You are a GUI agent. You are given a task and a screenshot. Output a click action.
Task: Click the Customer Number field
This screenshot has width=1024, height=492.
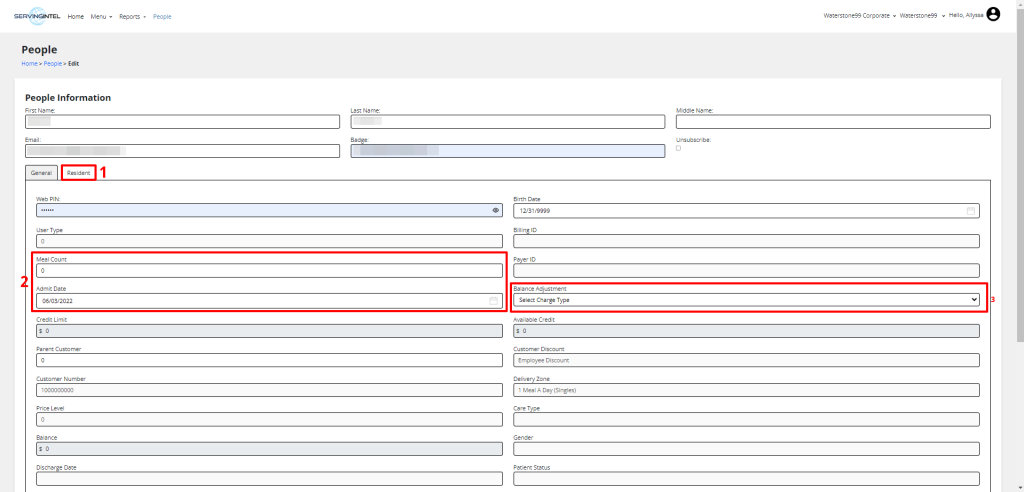click(269, 390)
